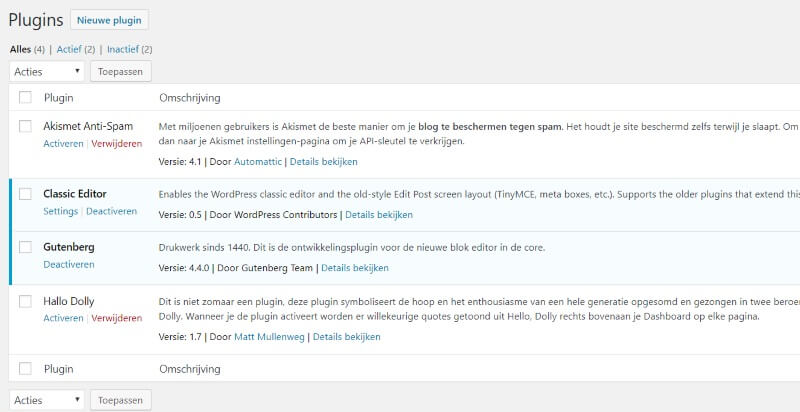Delete Hallo Dolly via Verwijderen link

pos(117,318)
